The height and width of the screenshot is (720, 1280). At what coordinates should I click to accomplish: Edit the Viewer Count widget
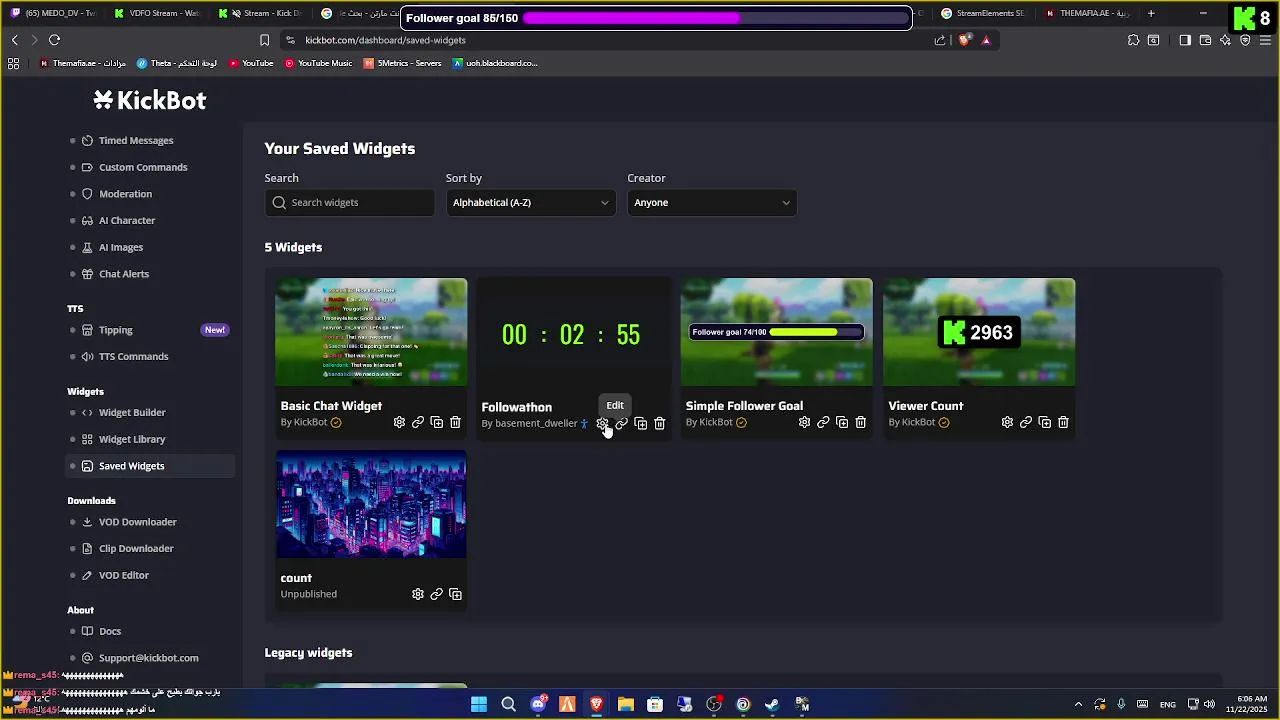pos(1007,422)
